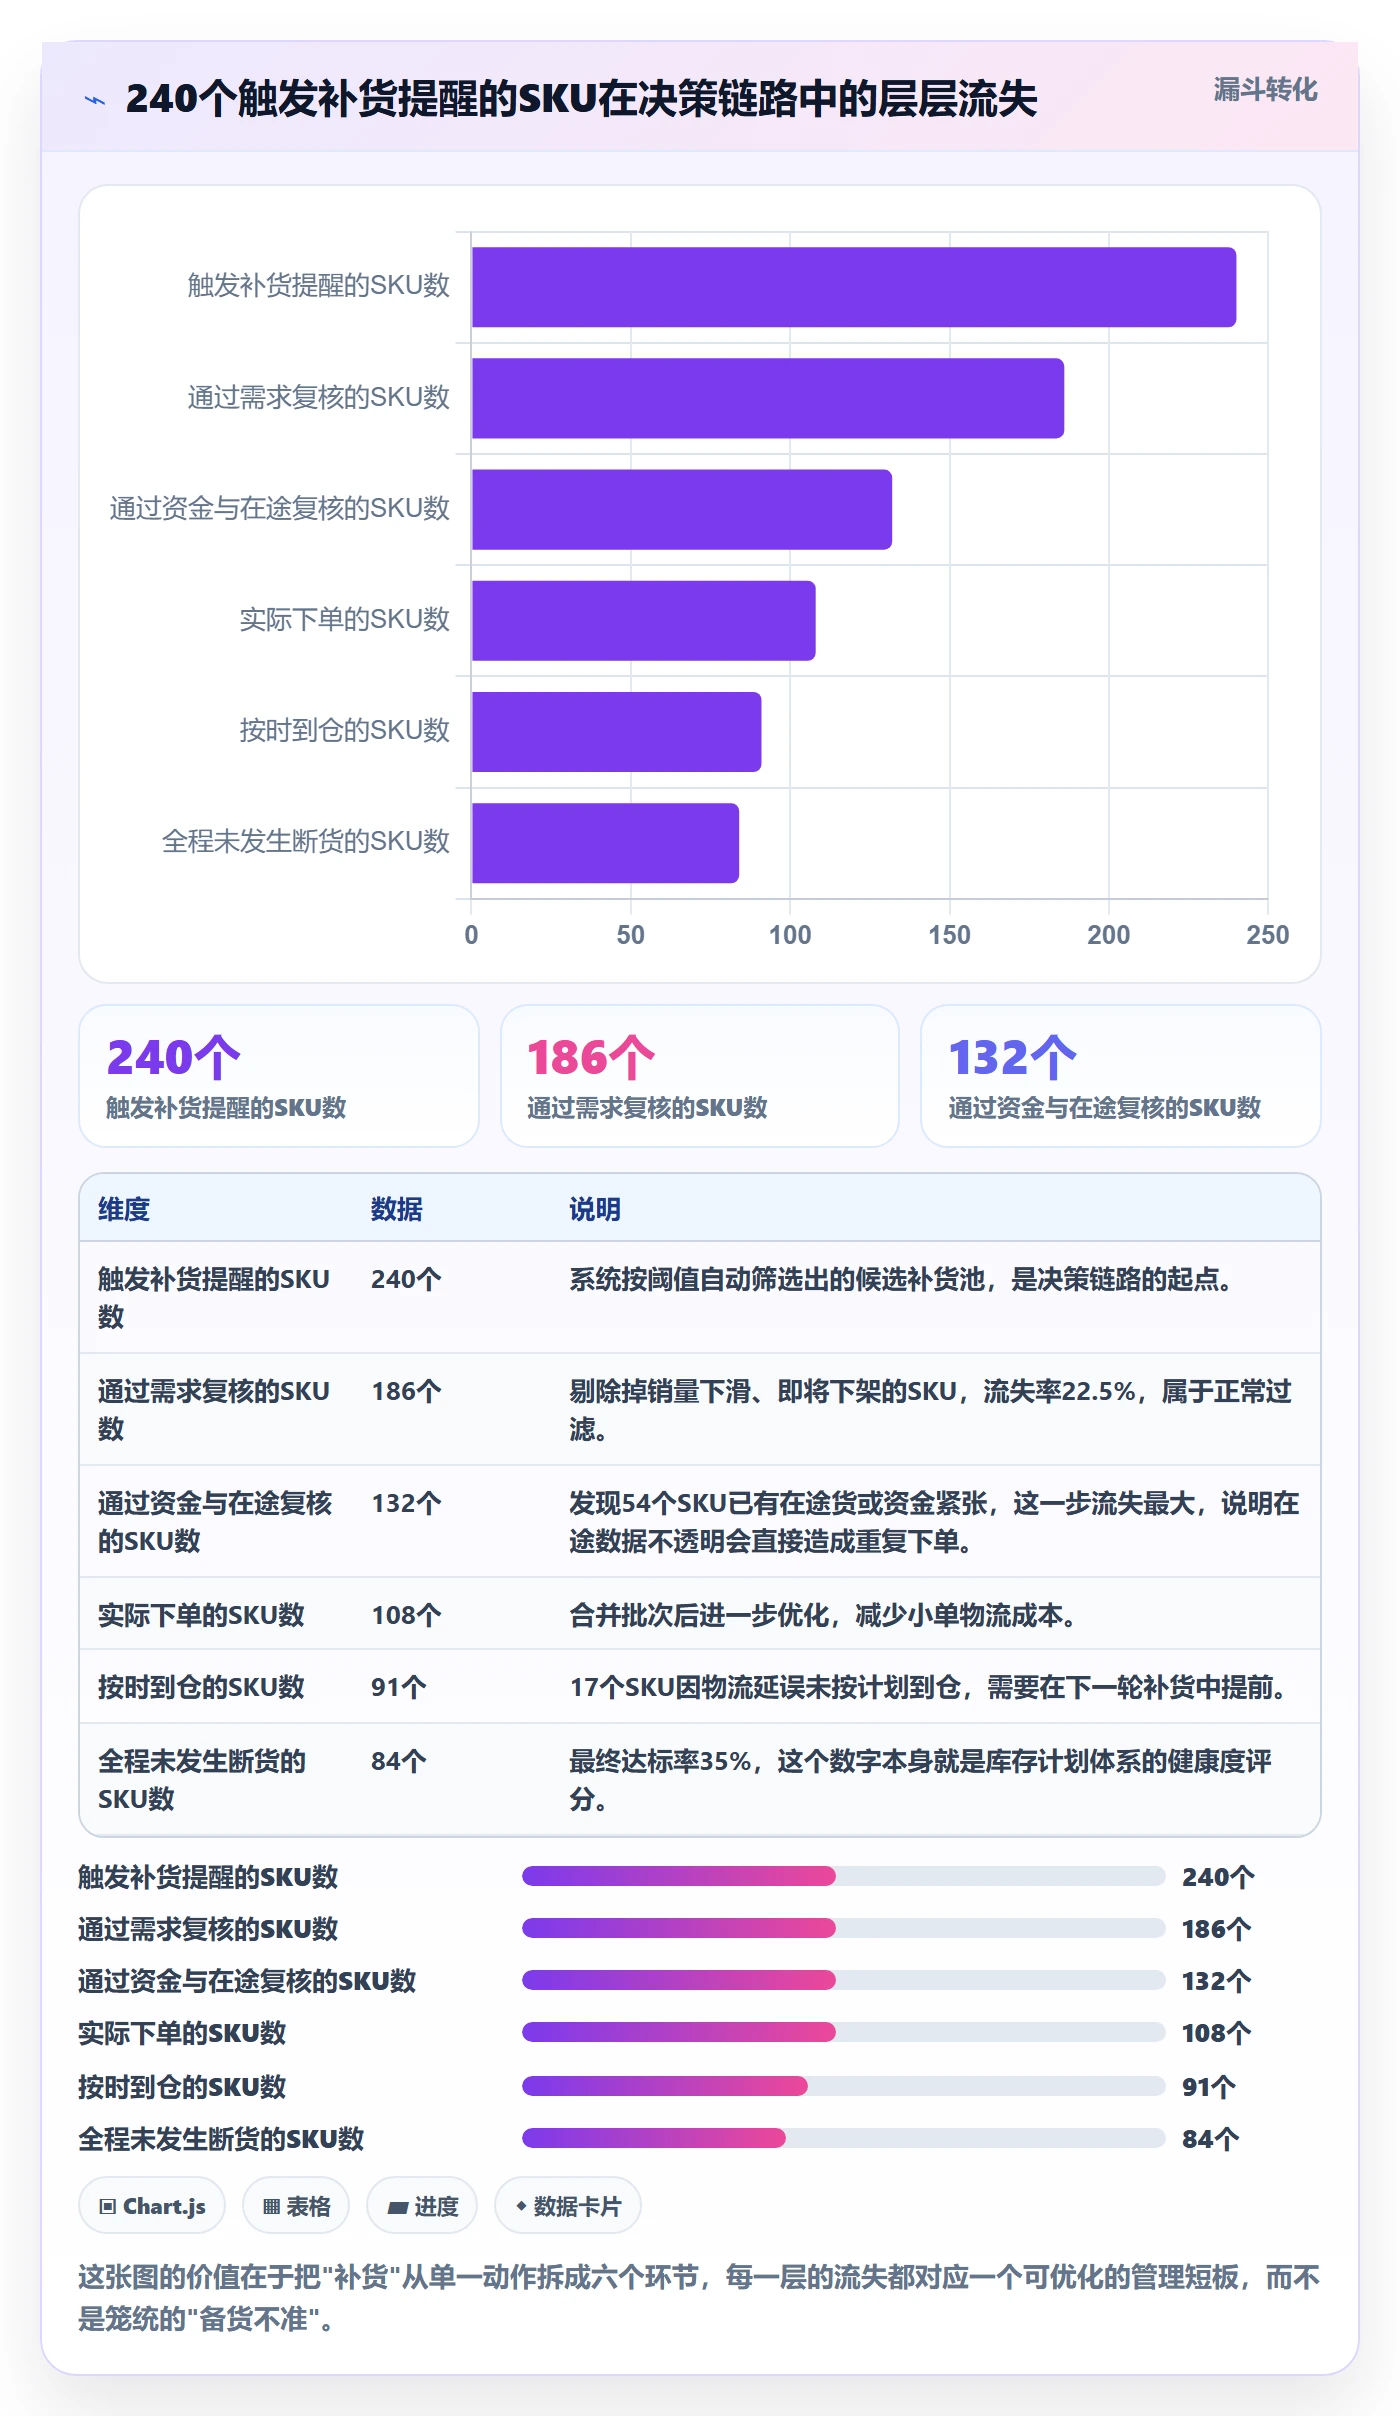Image resolution: width=1400 pixels, height=2416 pixels.
Task: Click the description mentioning 流失率22.5%
Action: (x=931, y=1410)
